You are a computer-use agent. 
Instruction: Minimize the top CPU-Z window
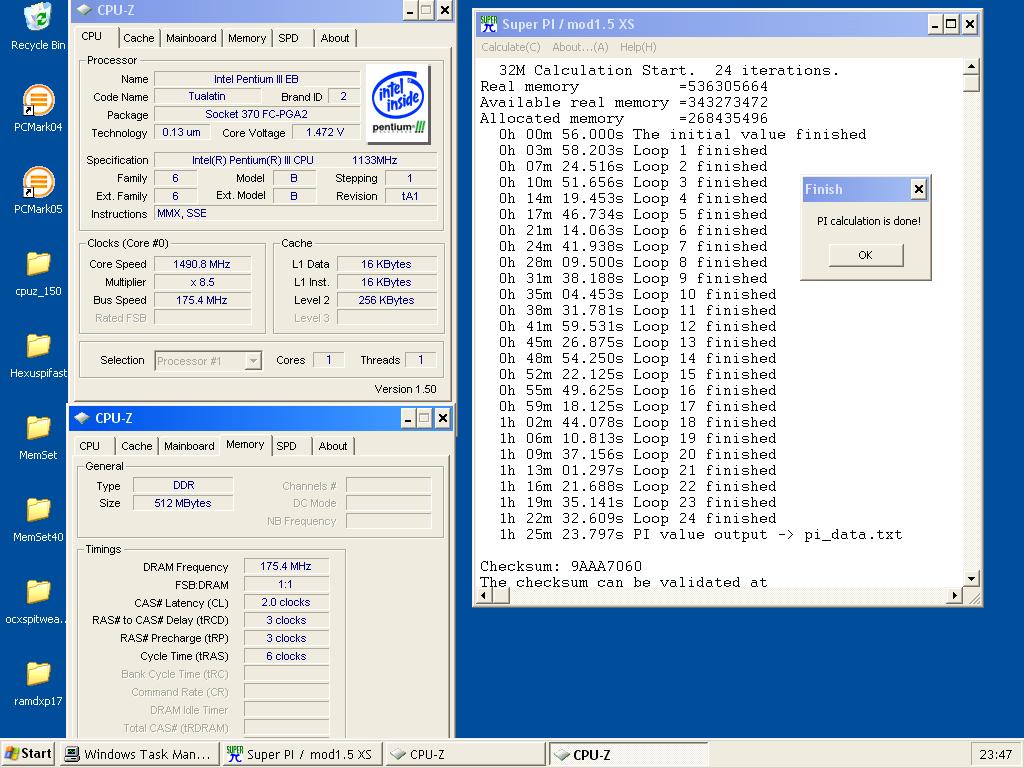[410, 10]
